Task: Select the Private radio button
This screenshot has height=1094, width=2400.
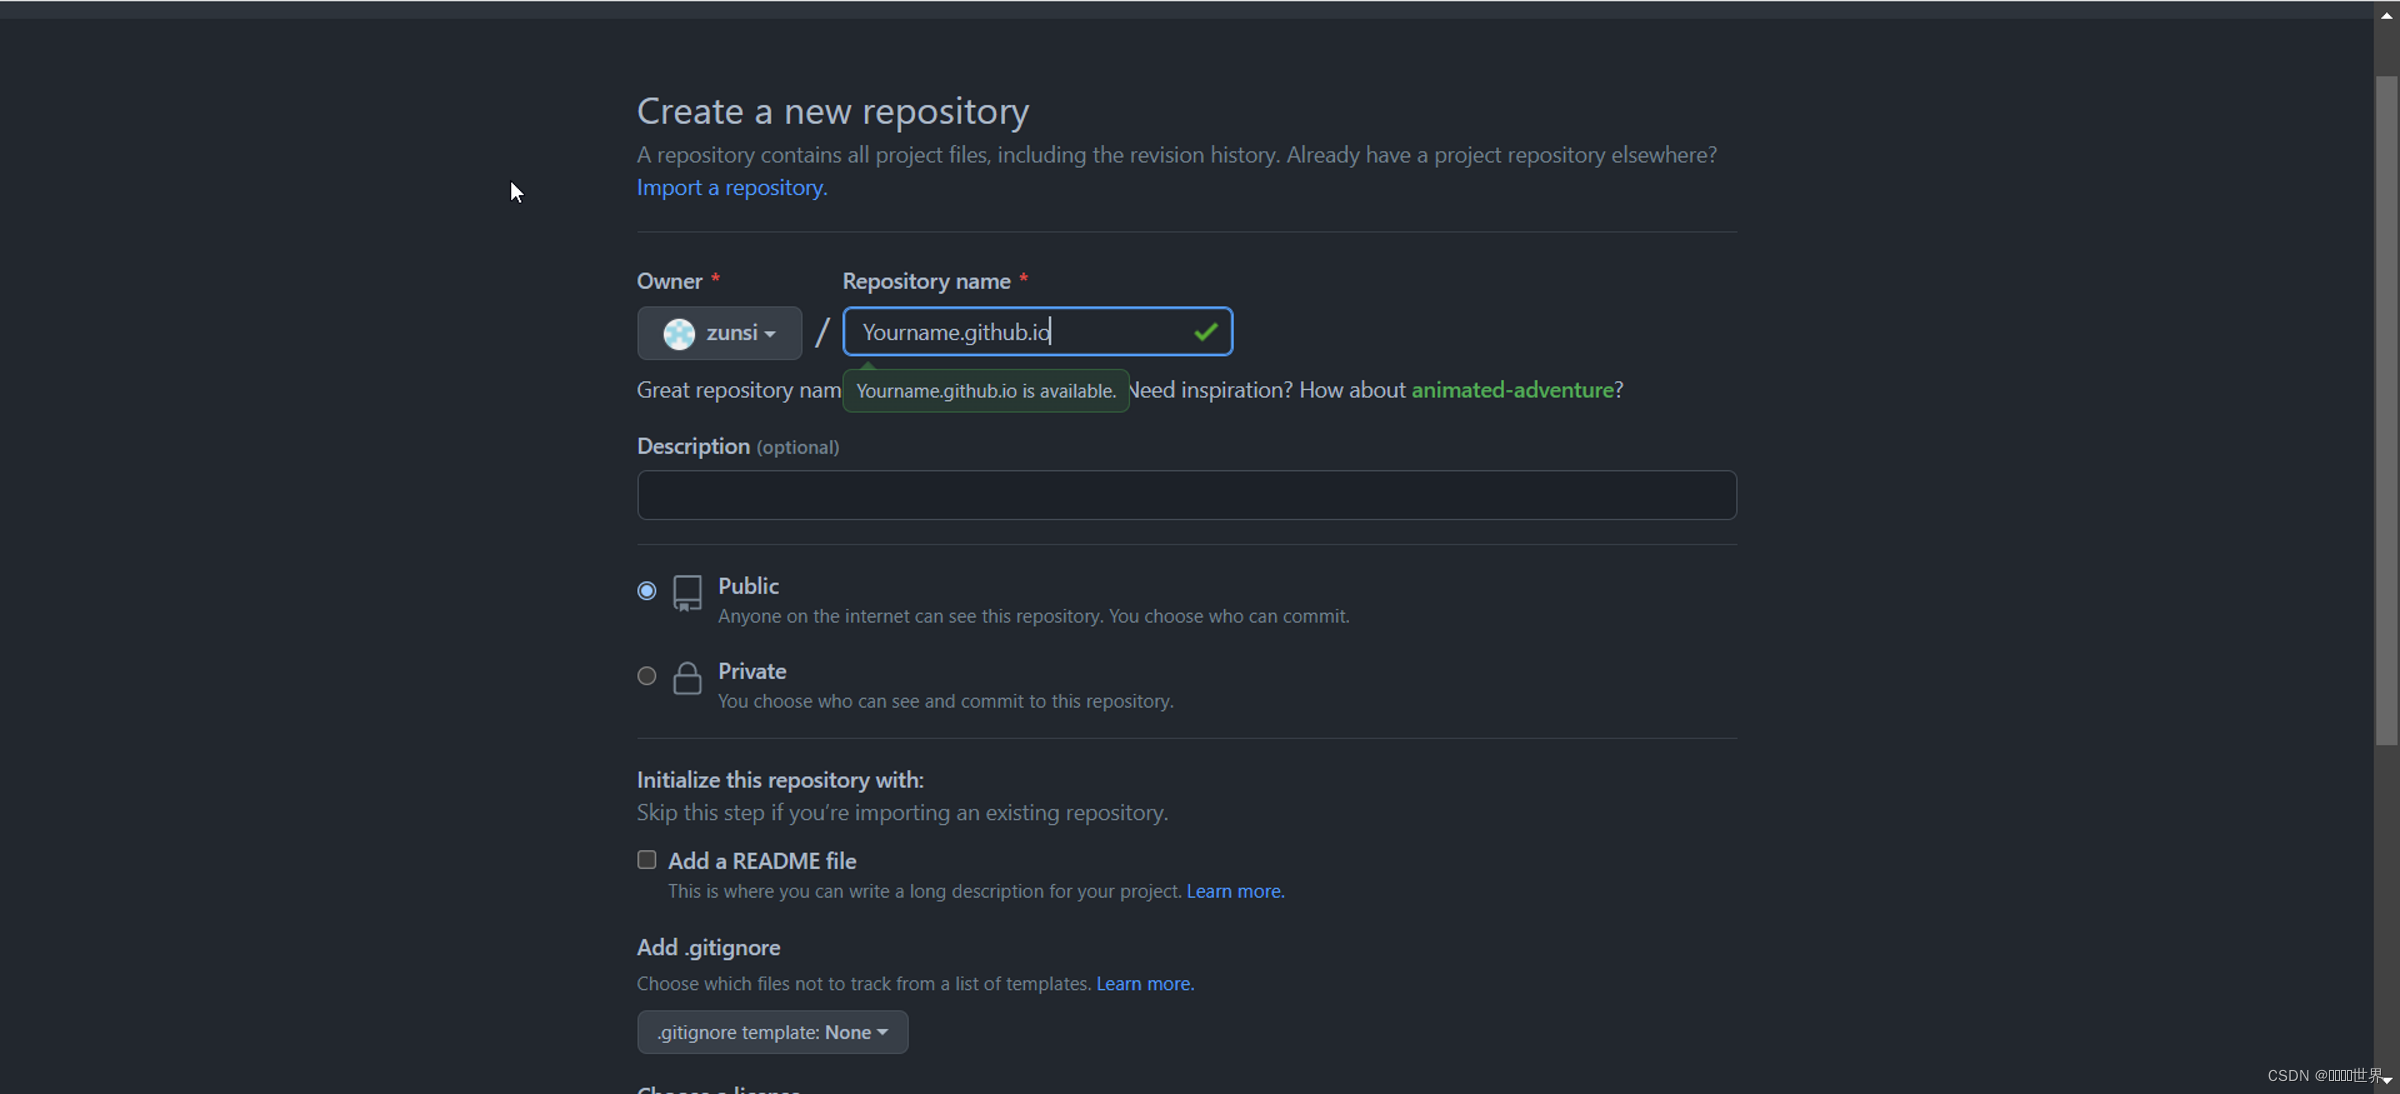Action: pos(647,676)
